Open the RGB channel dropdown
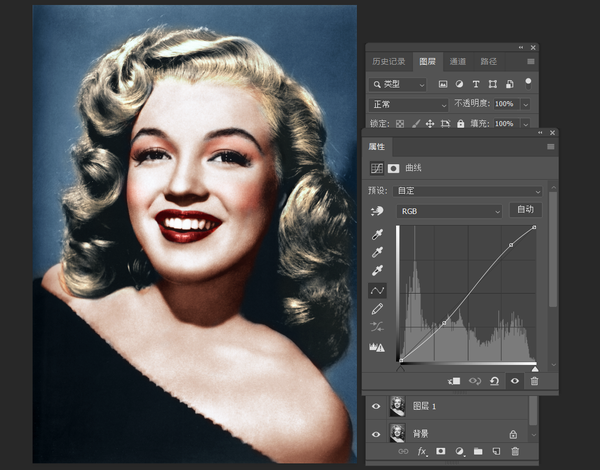The width and height of the screenshot is (600, 470). (x=449, y=211)
